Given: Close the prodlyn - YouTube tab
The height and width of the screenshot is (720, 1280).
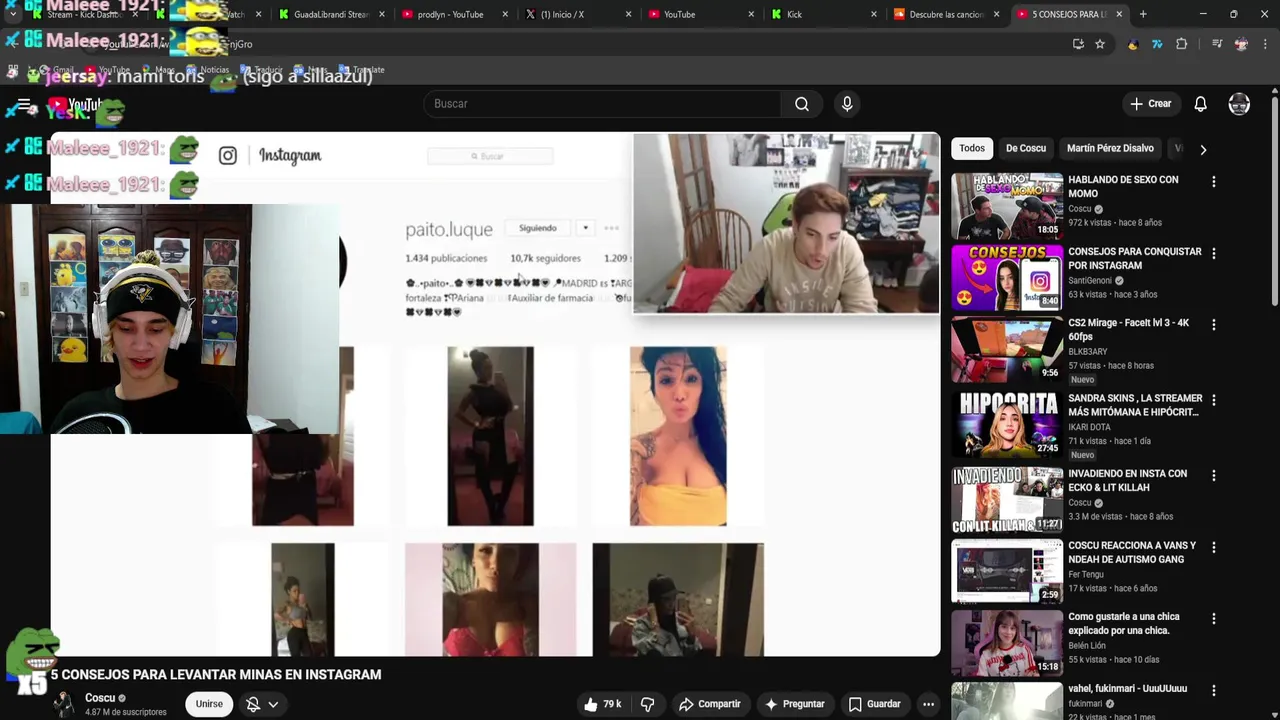Looking at the screenshot, I should [504, 14].
